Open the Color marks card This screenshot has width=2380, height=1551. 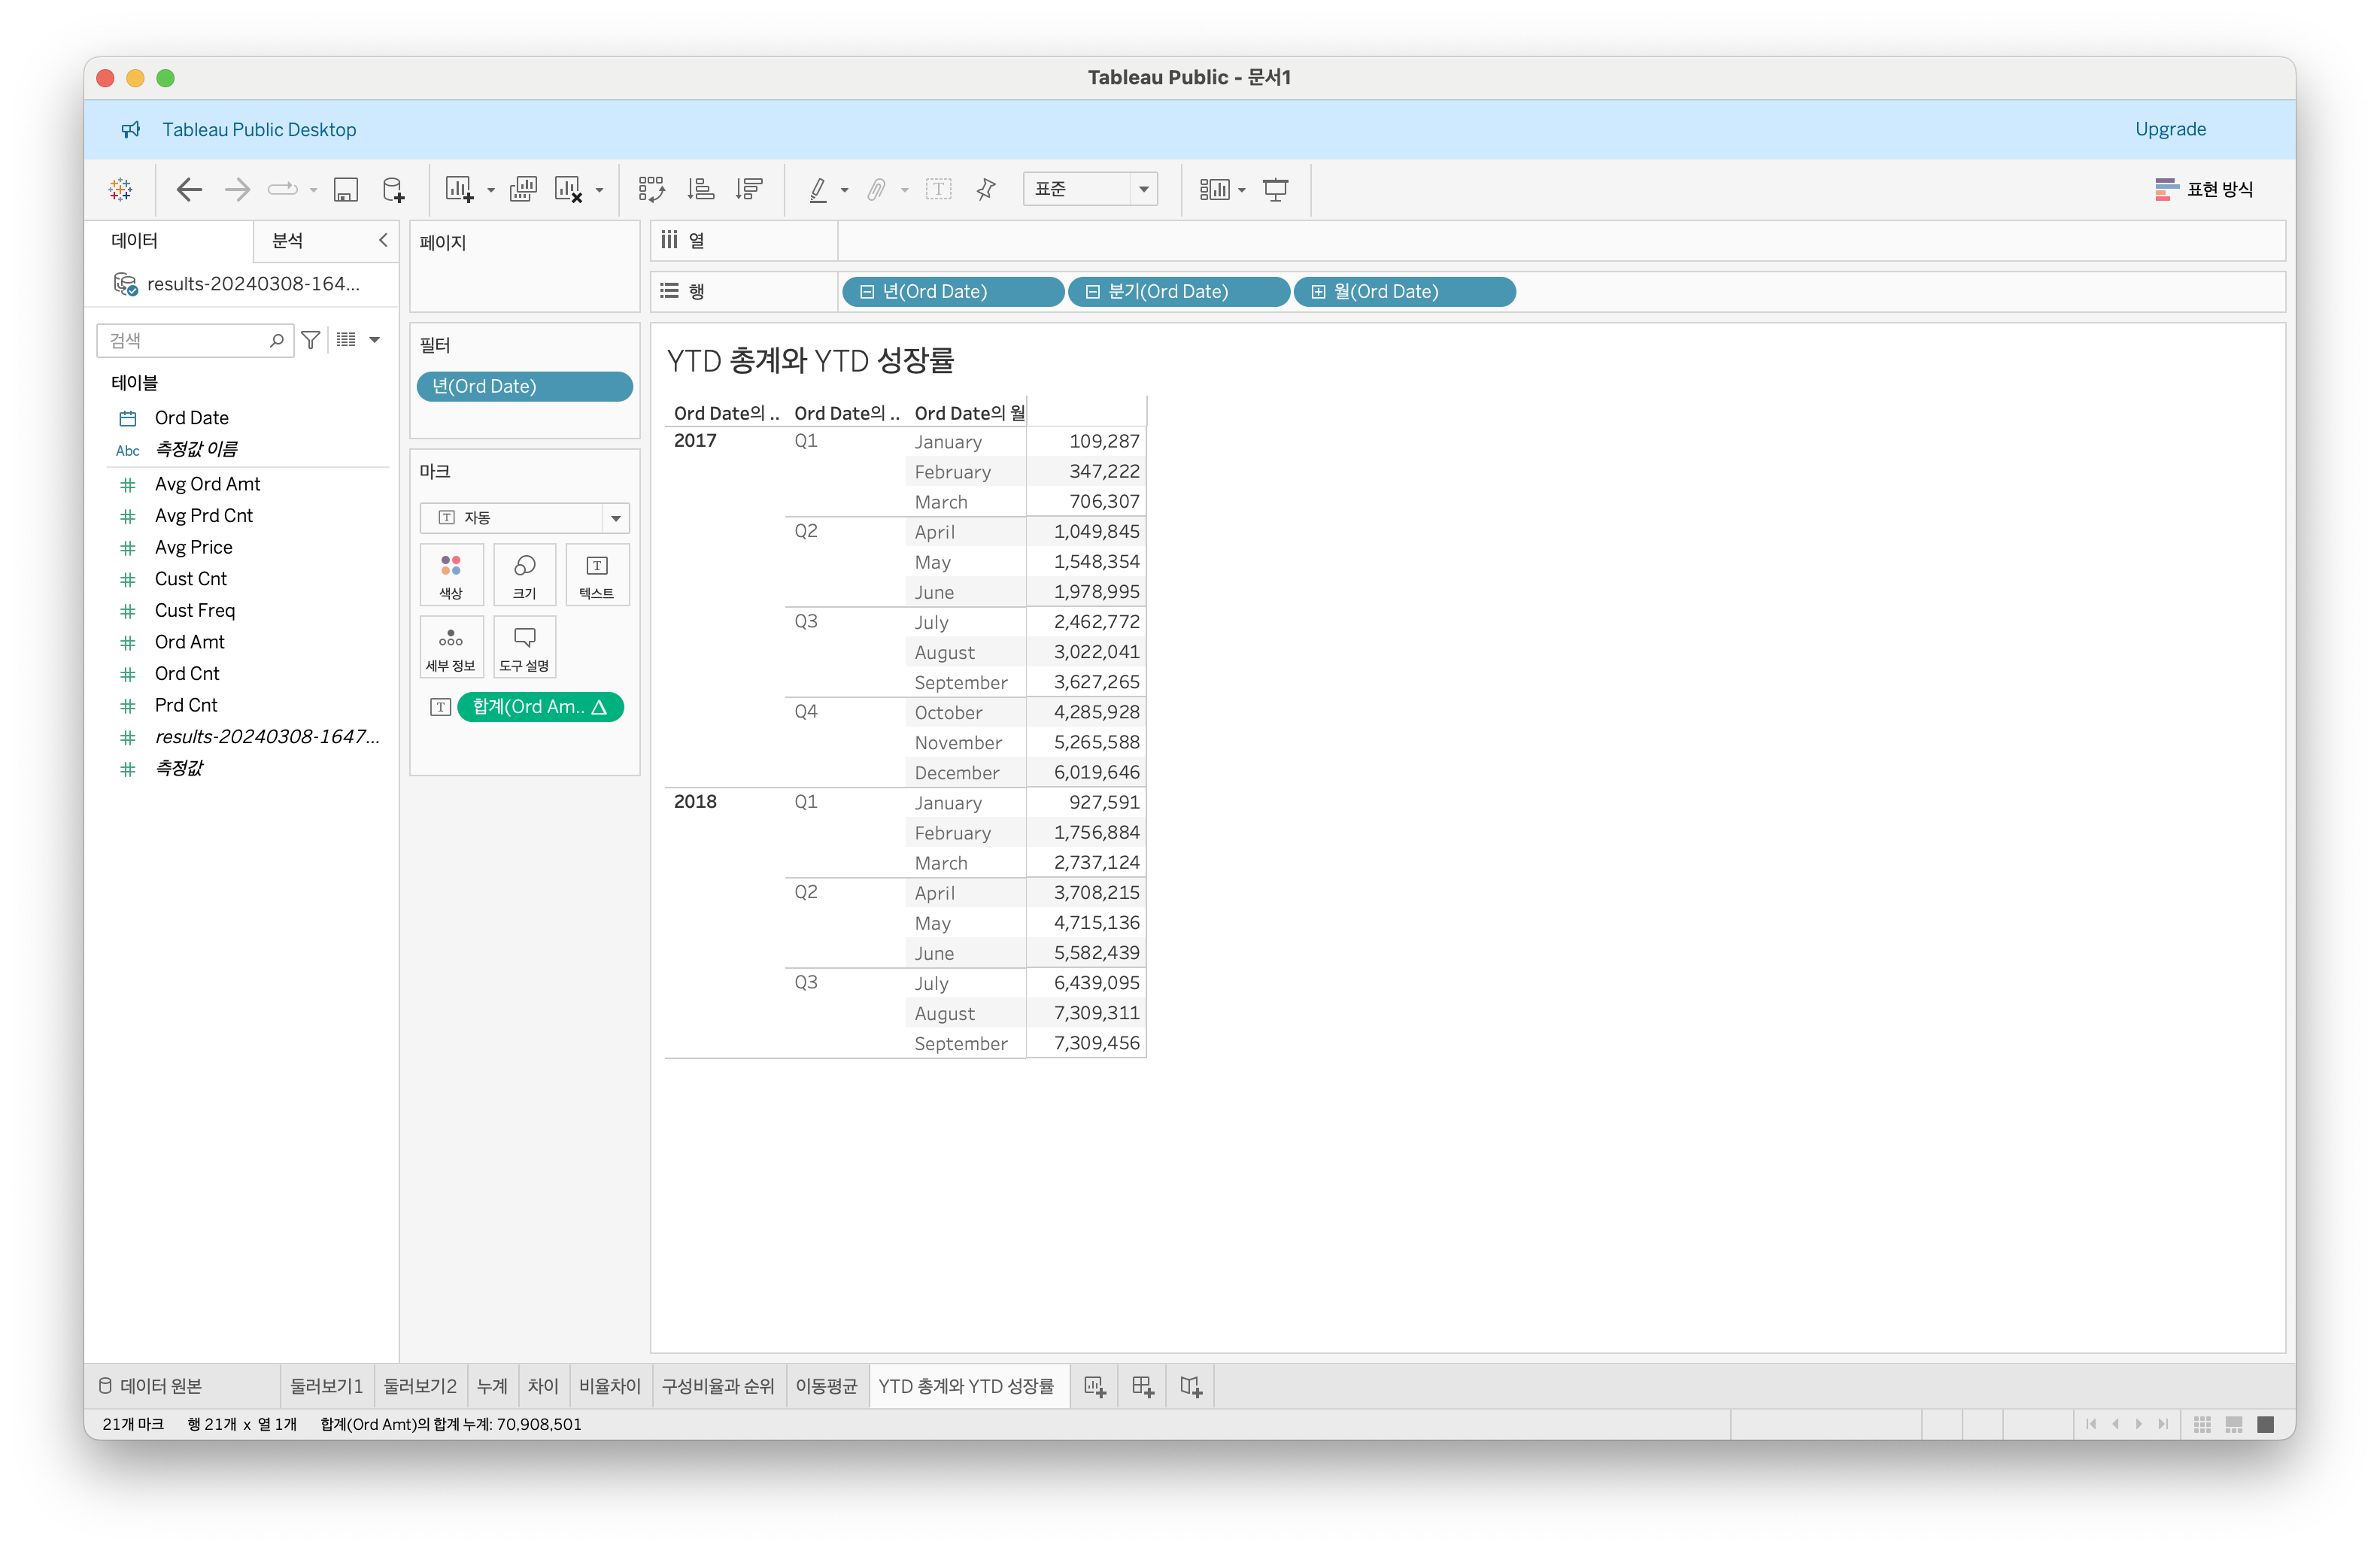[451, 575]
